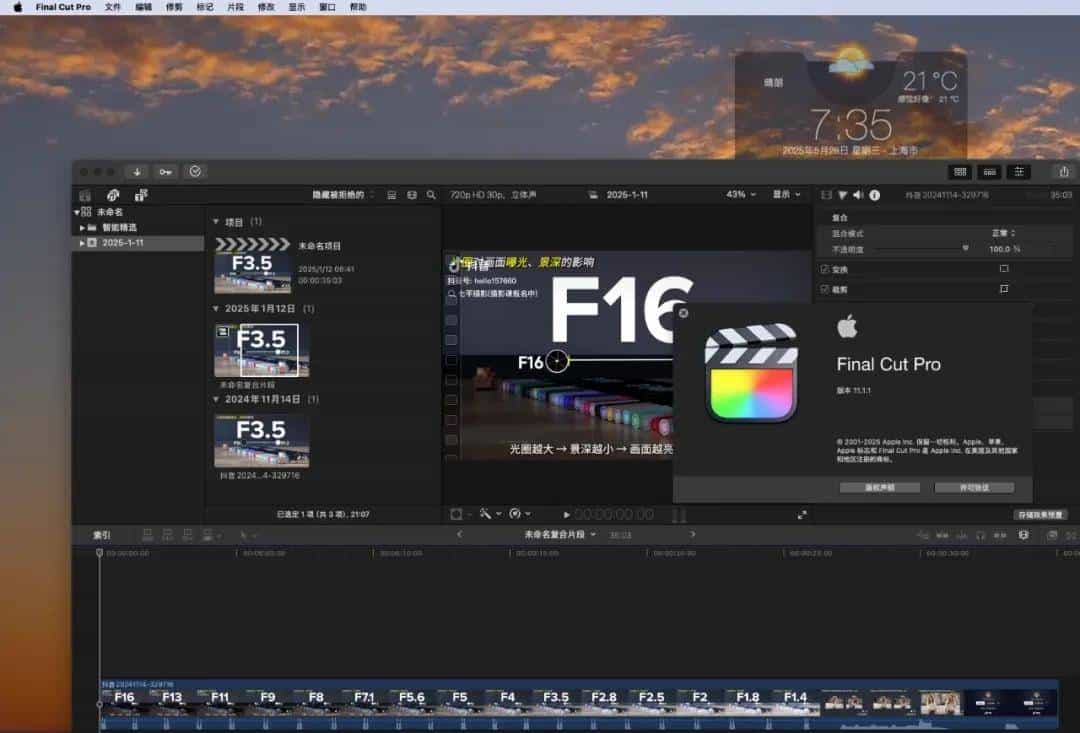Click the license button in the About dialog
The width and height of the screenshot is (1080, 733).
974,488
